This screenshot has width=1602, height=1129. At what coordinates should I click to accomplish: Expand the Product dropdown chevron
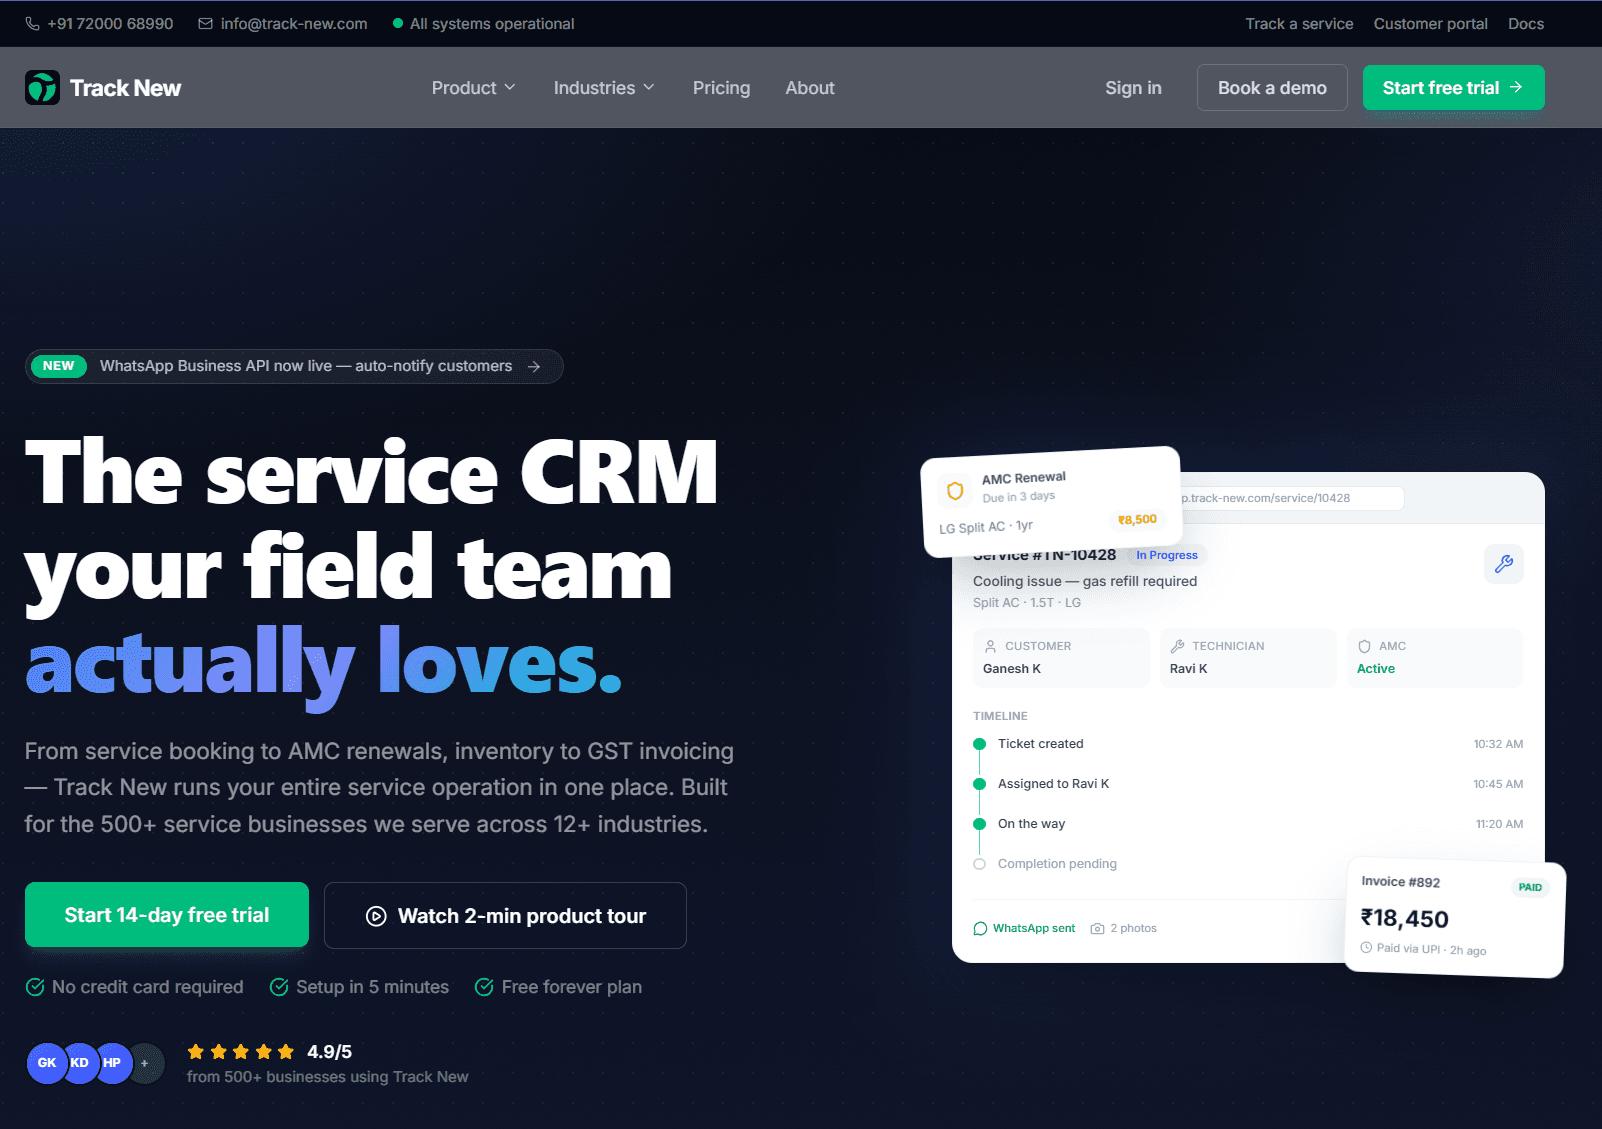(510, 88)
